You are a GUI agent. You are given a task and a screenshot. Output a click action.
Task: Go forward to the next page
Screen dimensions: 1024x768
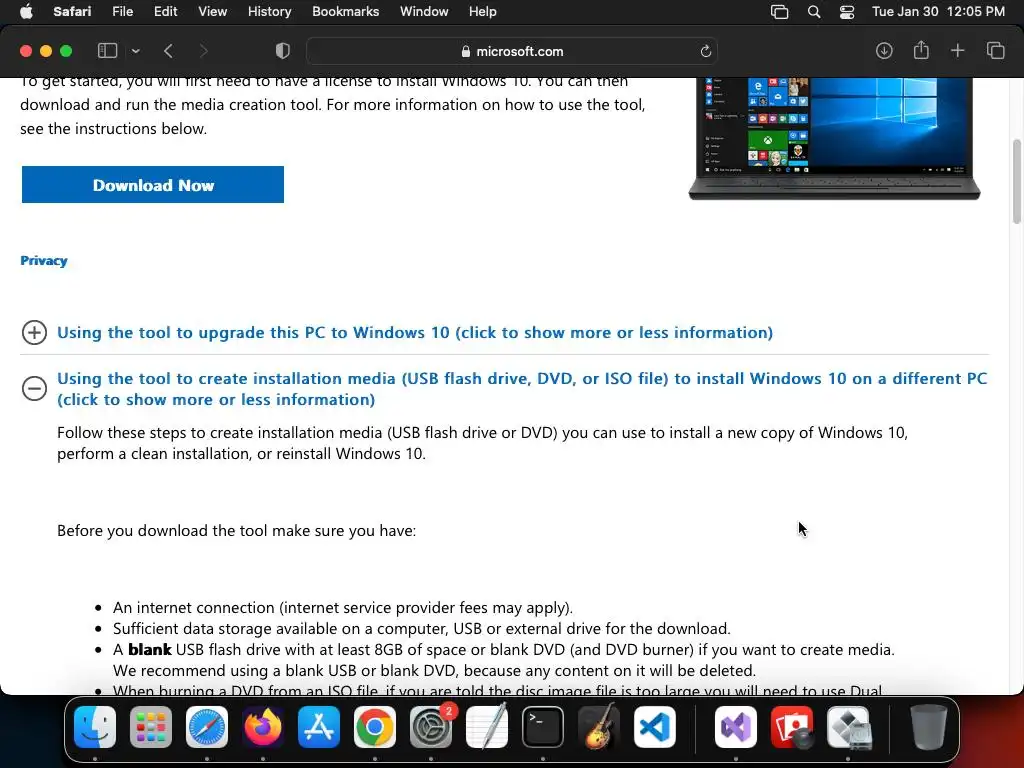(x=203, y=51)
